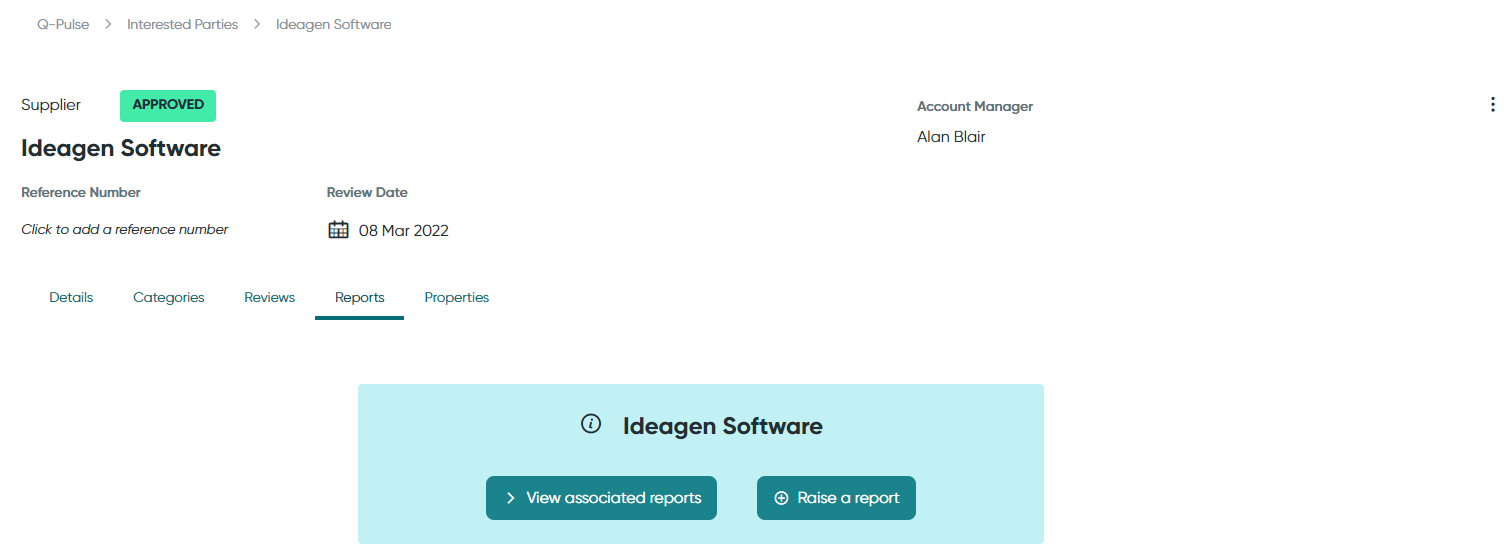This screenshot has width=1504, height=560.
Task: Open the Details tab
Action: pos(71,298)
